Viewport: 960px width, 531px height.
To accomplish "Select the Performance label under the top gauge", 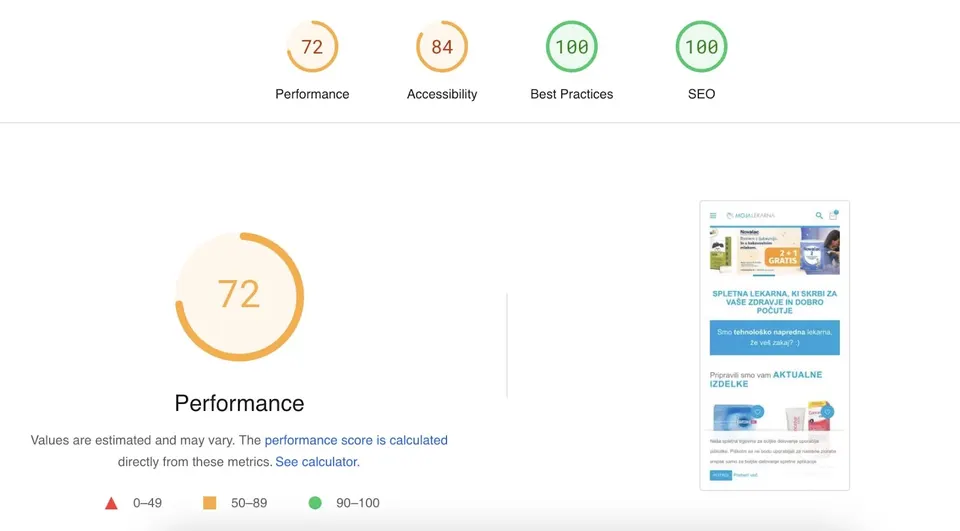I will (x=312, y=94).
